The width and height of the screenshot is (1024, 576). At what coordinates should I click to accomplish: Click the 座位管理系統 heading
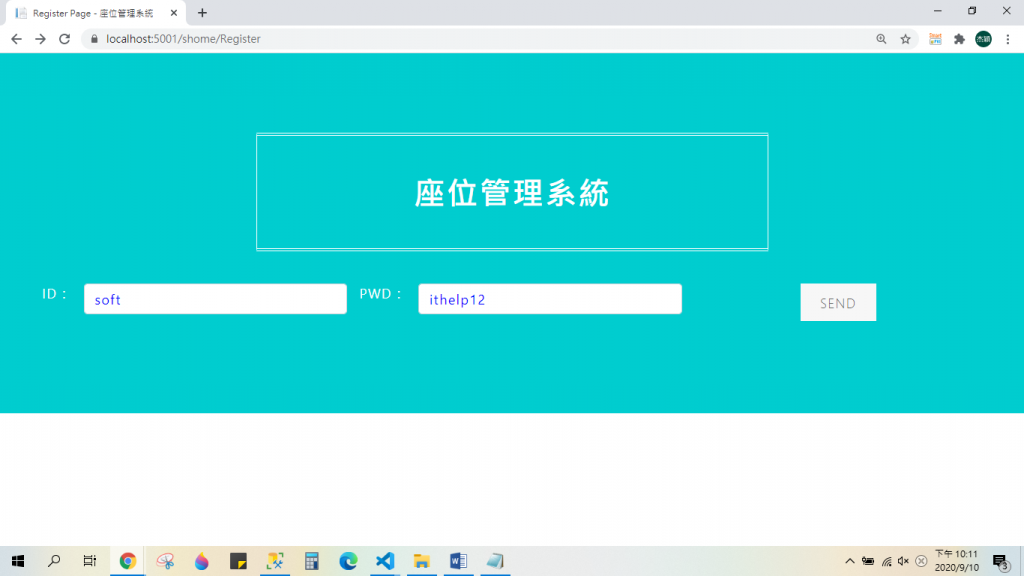[512, 193]
